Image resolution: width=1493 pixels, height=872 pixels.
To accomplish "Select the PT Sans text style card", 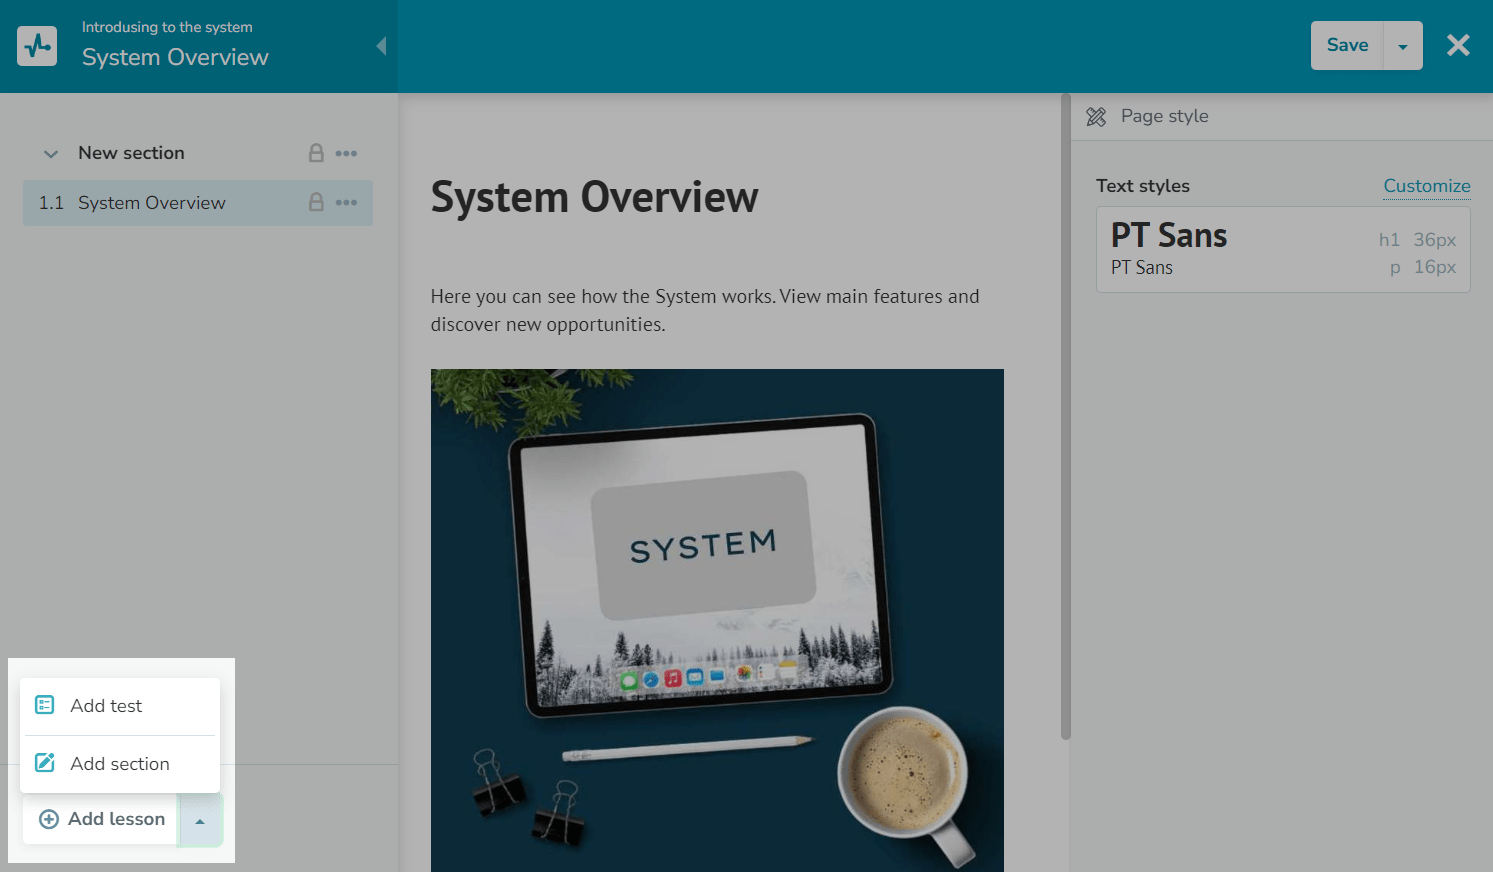I will tap(1283, 250).
